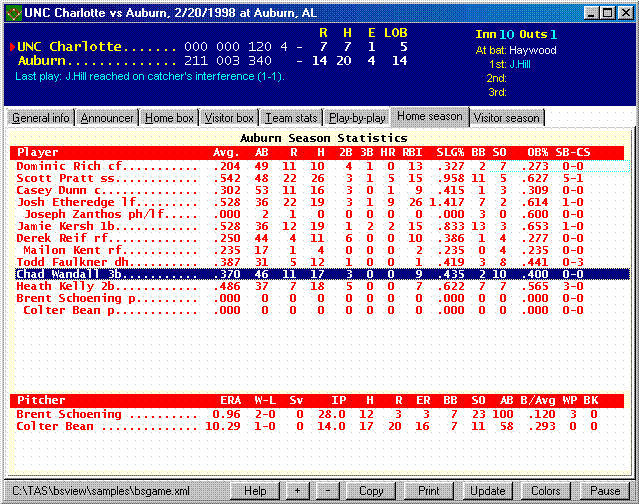Open the Play-by-play tab
Viewport: 639px width, 504px height.
(357, 118)
